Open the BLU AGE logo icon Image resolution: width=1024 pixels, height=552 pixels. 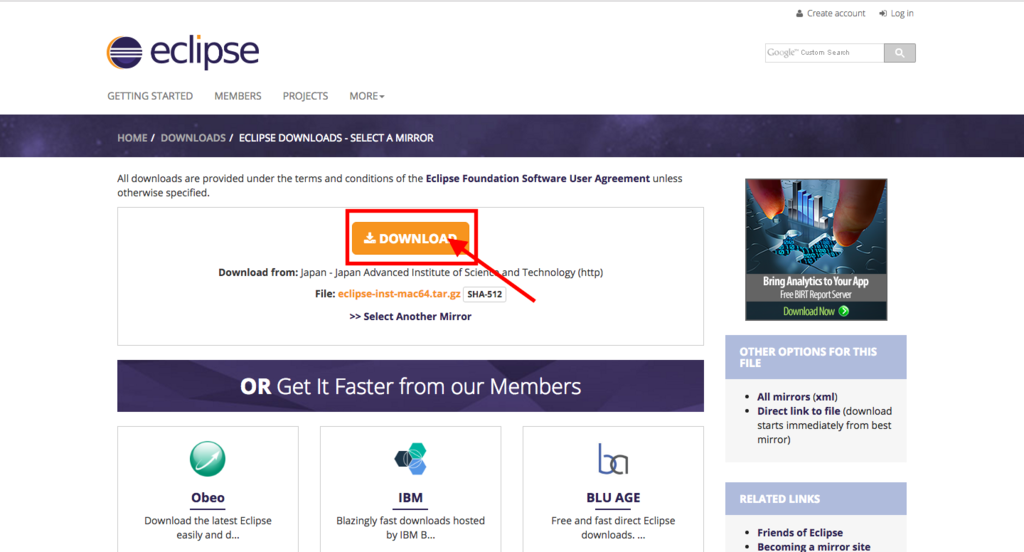(x=613, y=459)
